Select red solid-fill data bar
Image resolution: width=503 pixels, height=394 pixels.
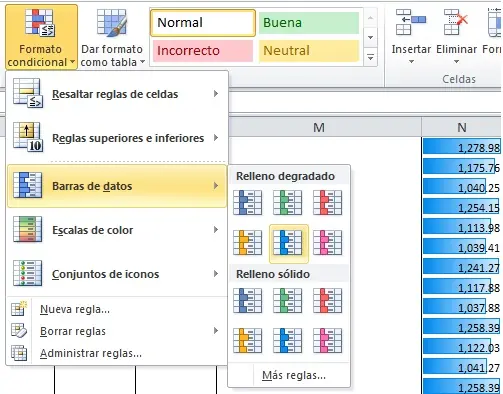pos(328,301)
